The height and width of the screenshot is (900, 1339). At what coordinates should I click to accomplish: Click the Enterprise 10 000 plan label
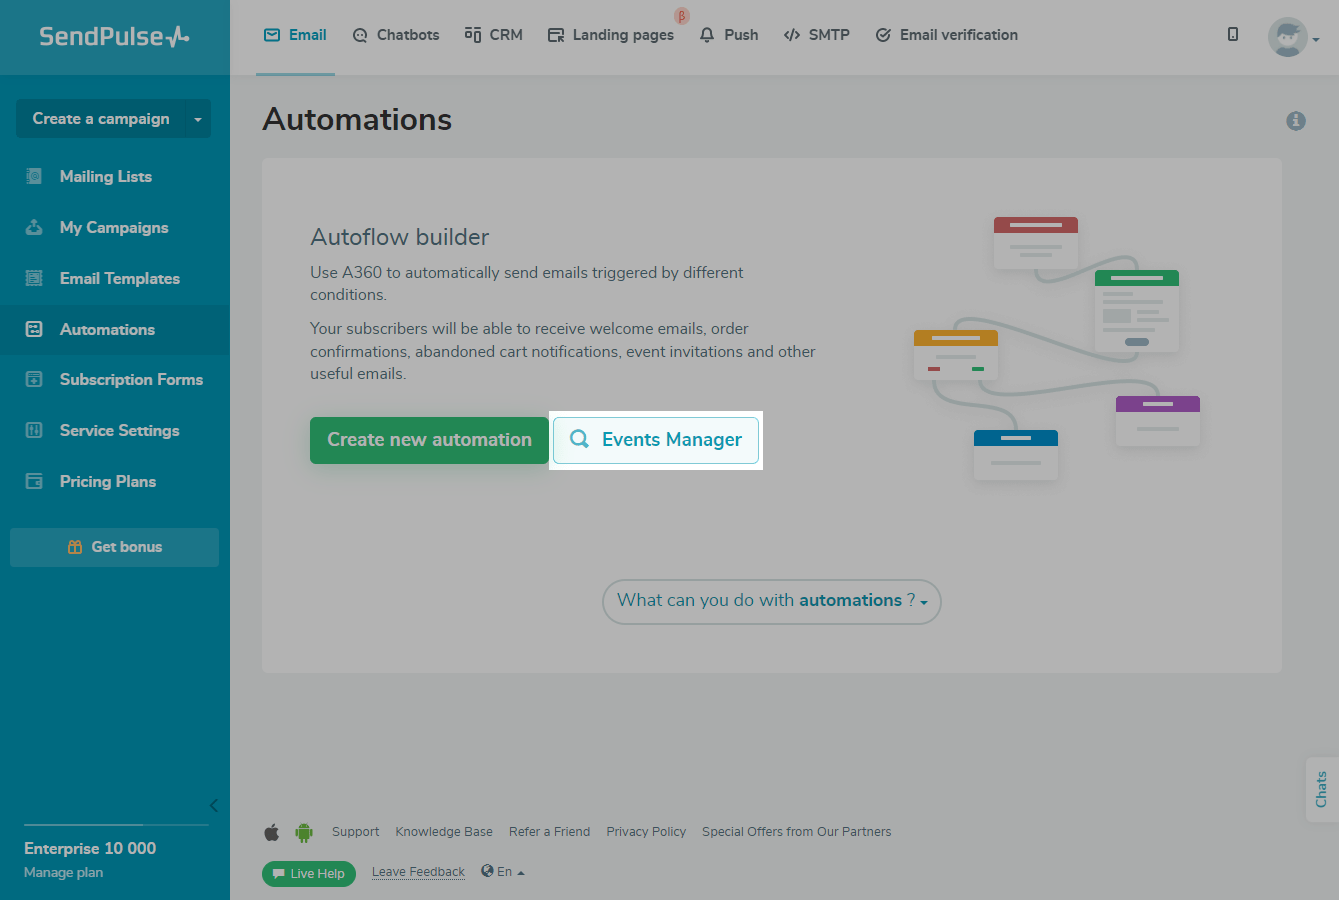point(90,848)
